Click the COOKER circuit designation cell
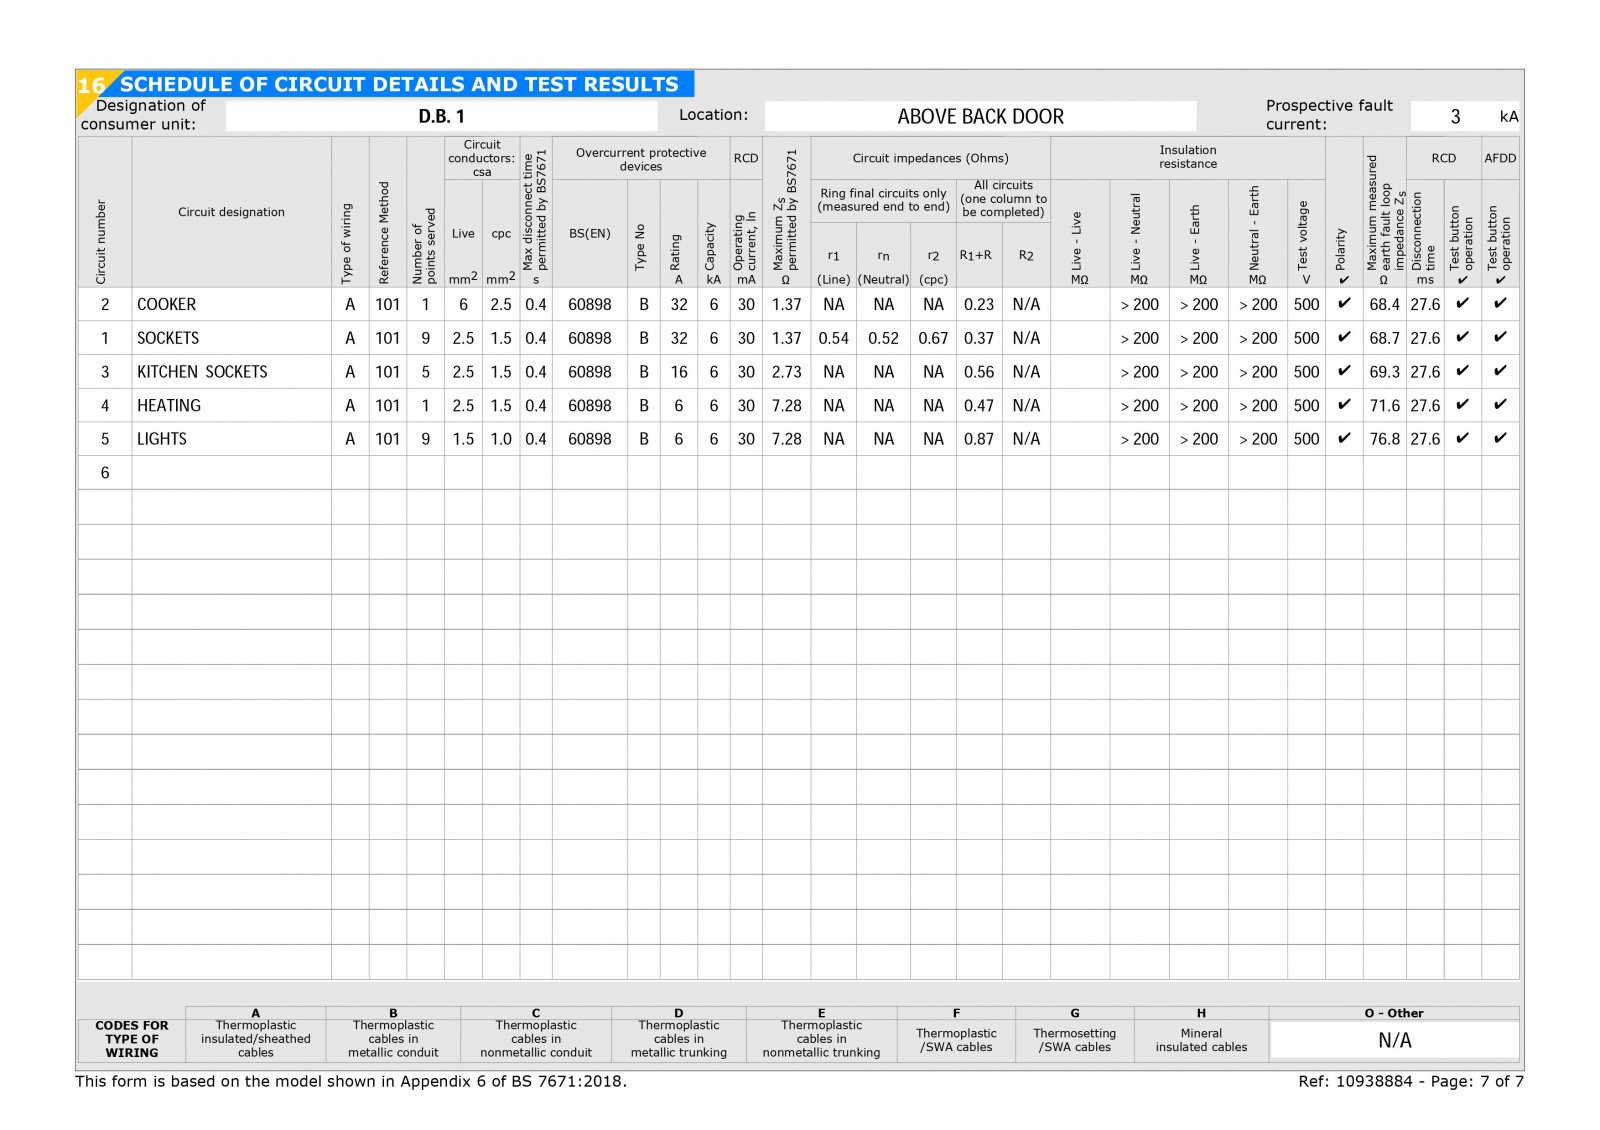This screenshot has width=1600, height=1130. [231, 304]
